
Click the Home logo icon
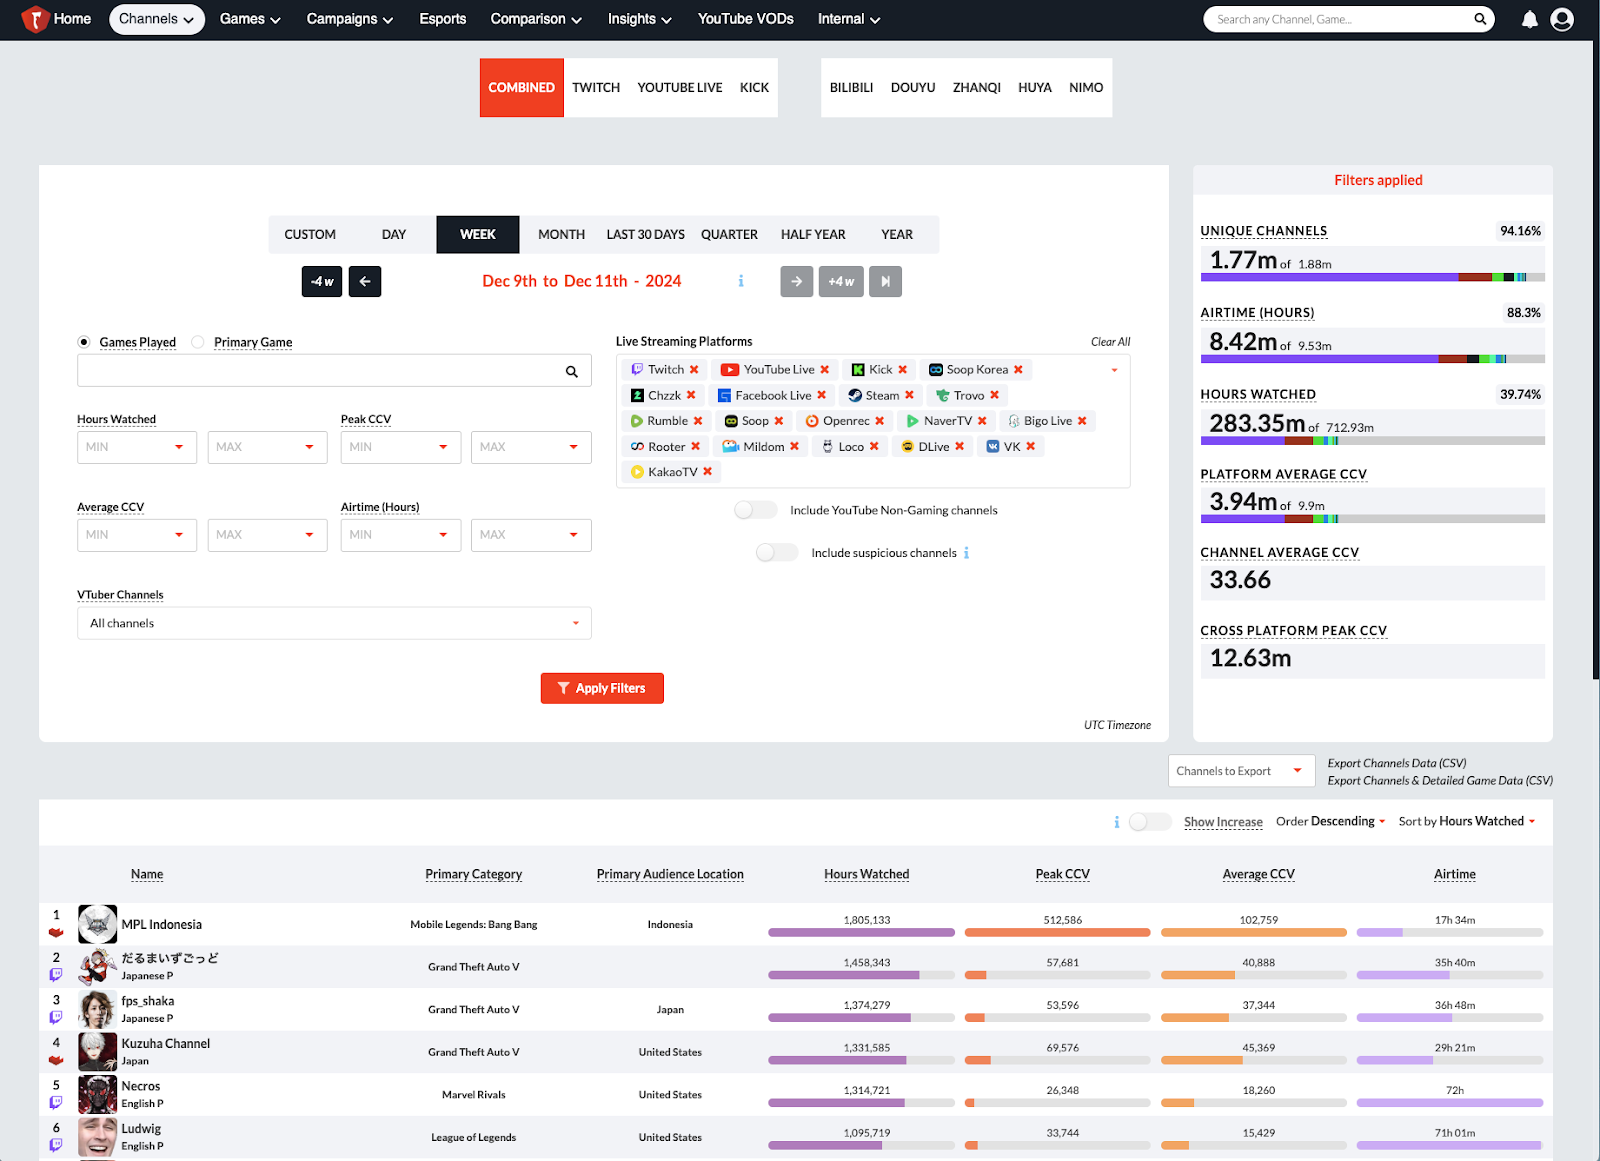[35, 19]
